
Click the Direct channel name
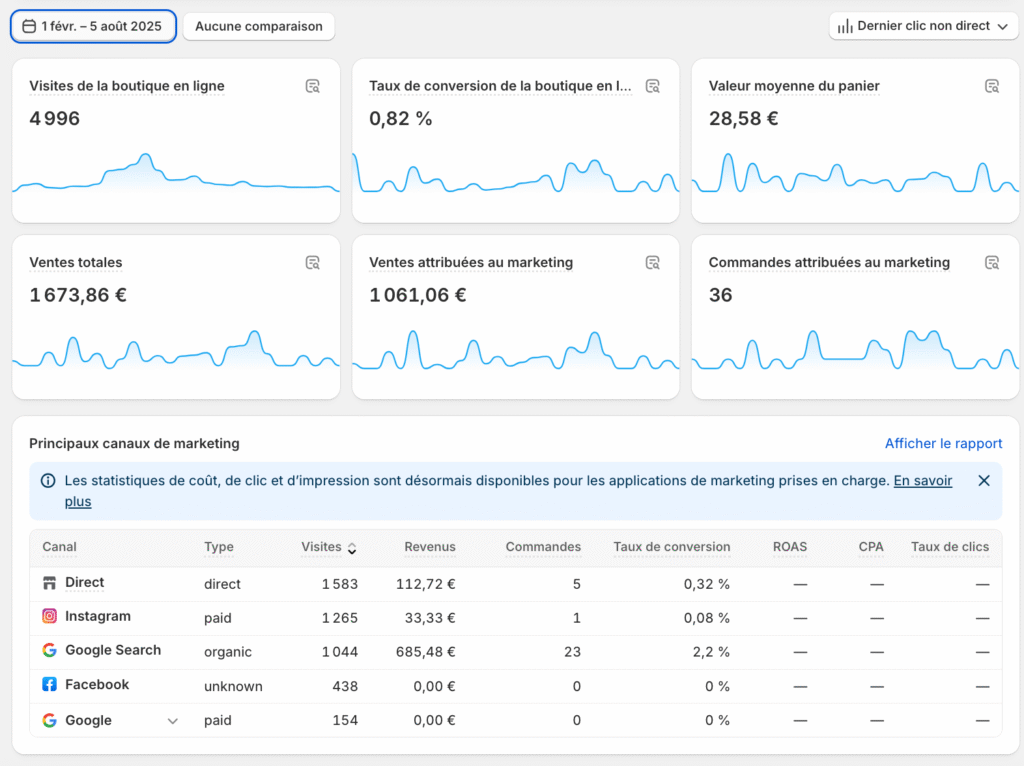click(84, 582)
